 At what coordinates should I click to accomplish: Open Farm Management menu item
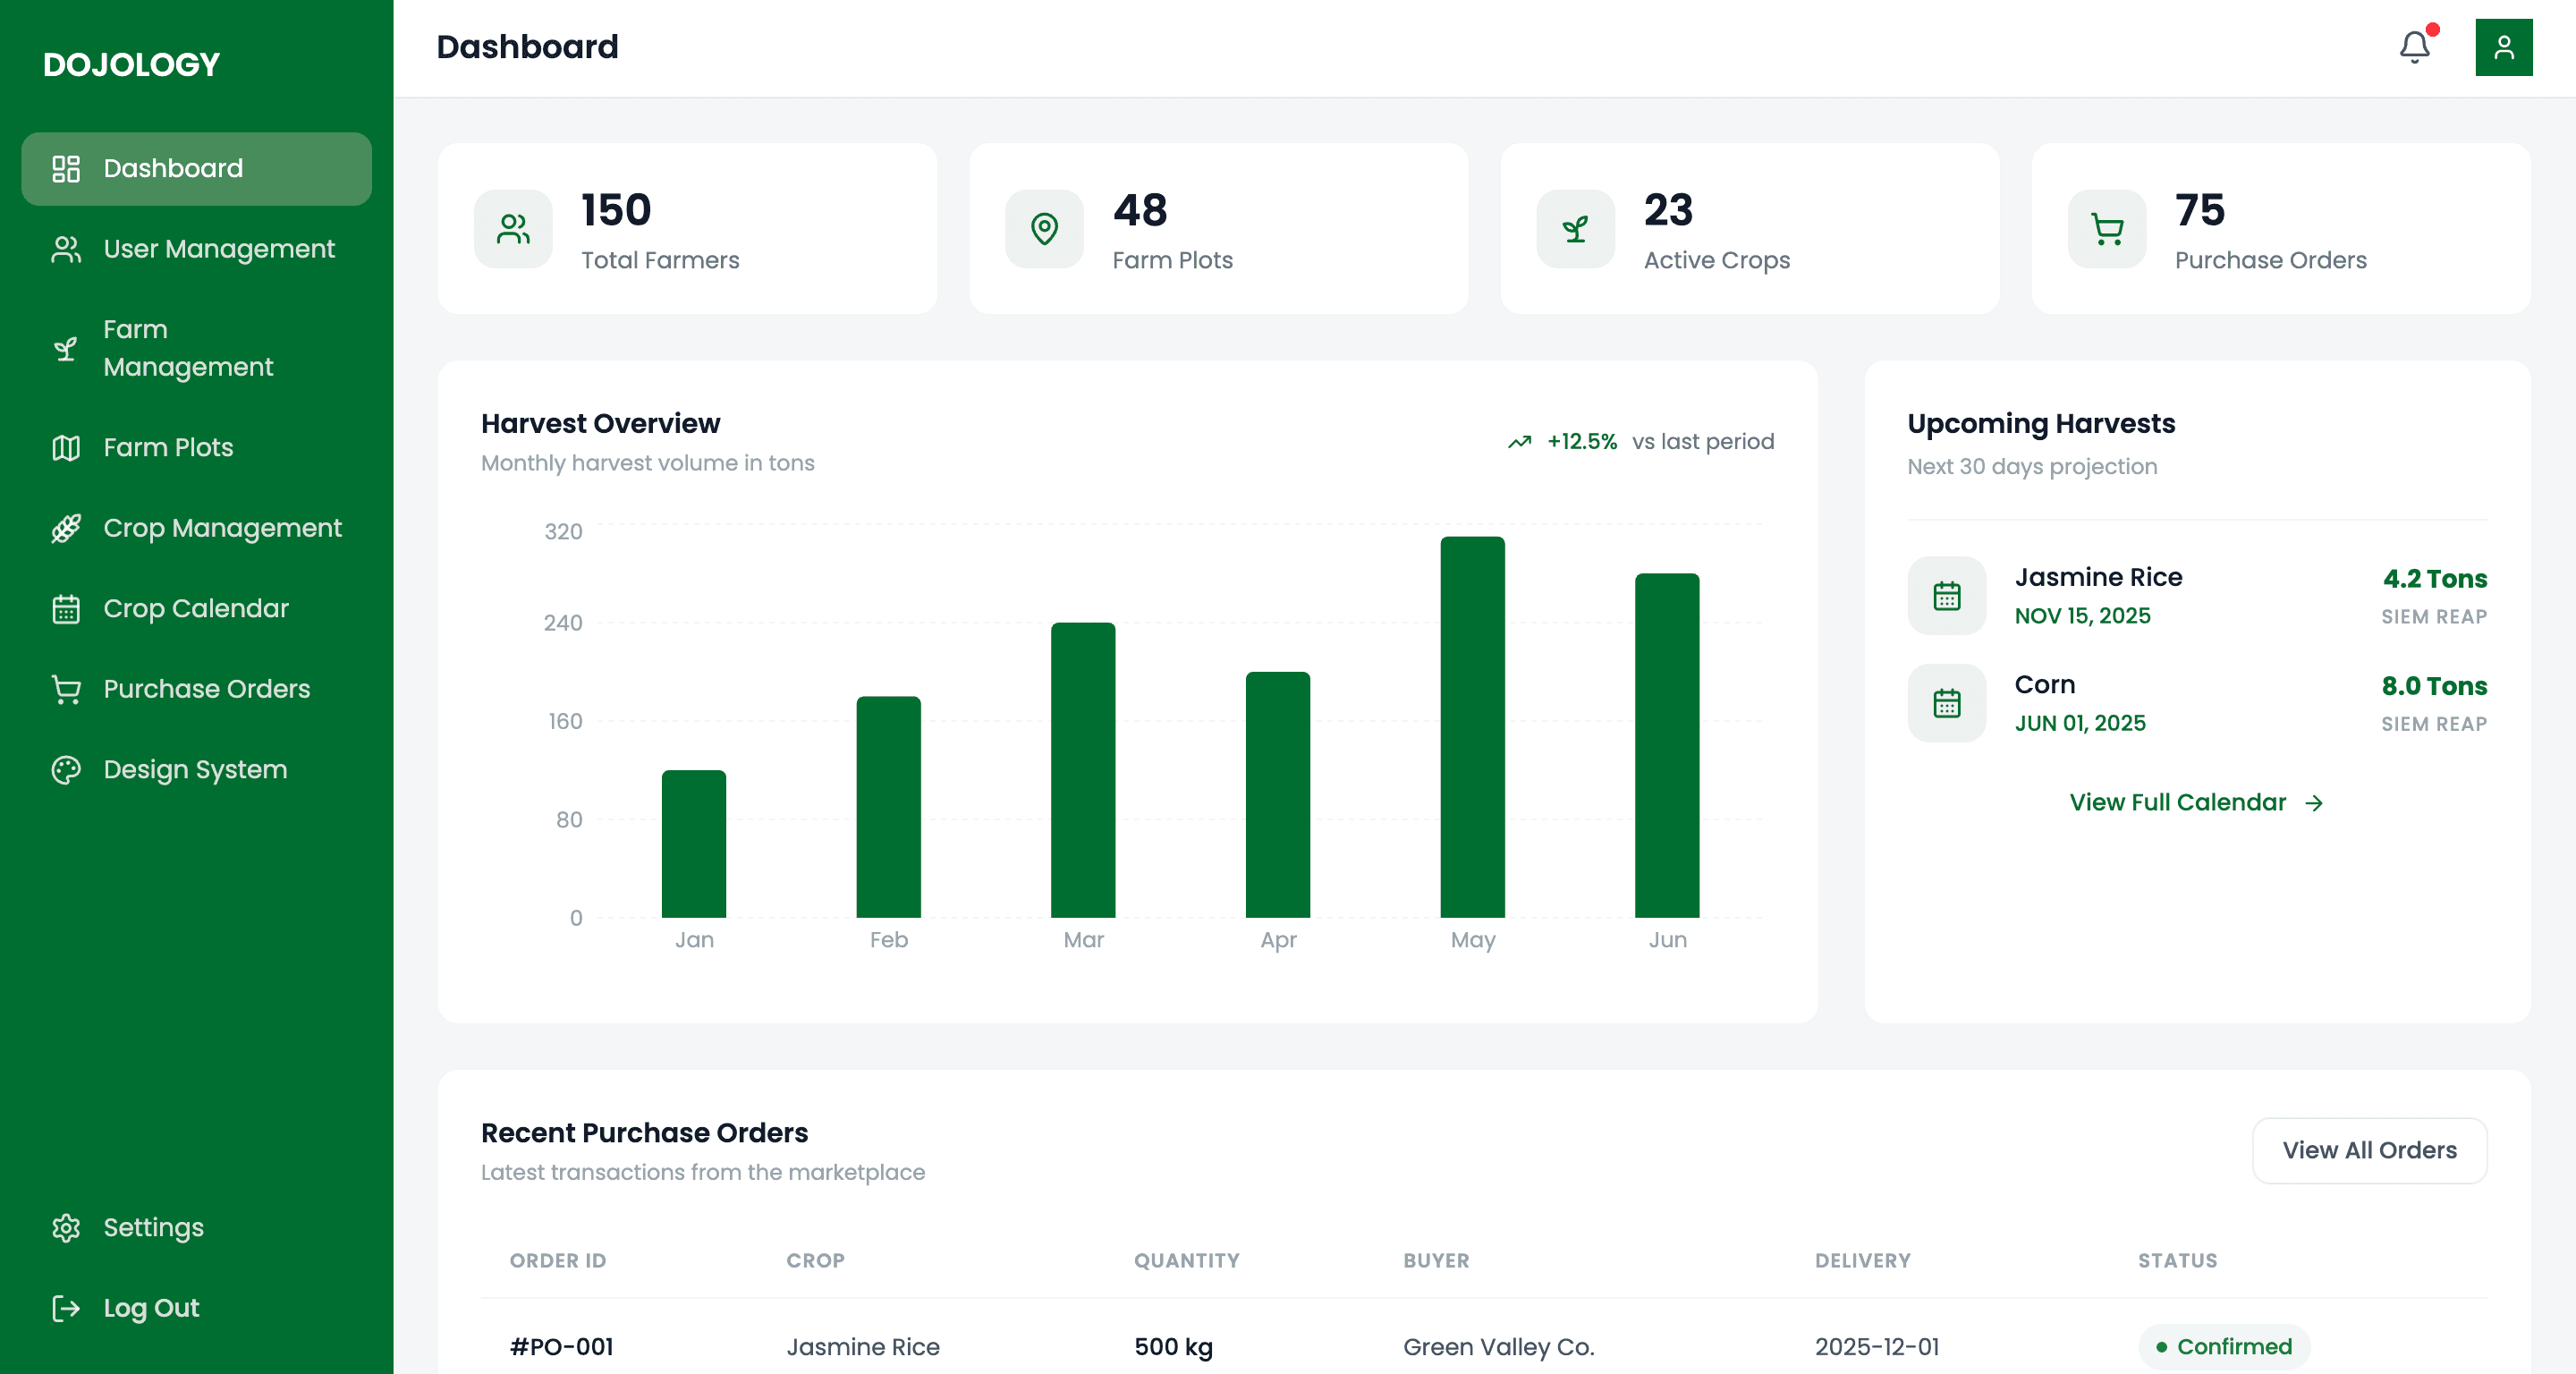click(196, 348)
